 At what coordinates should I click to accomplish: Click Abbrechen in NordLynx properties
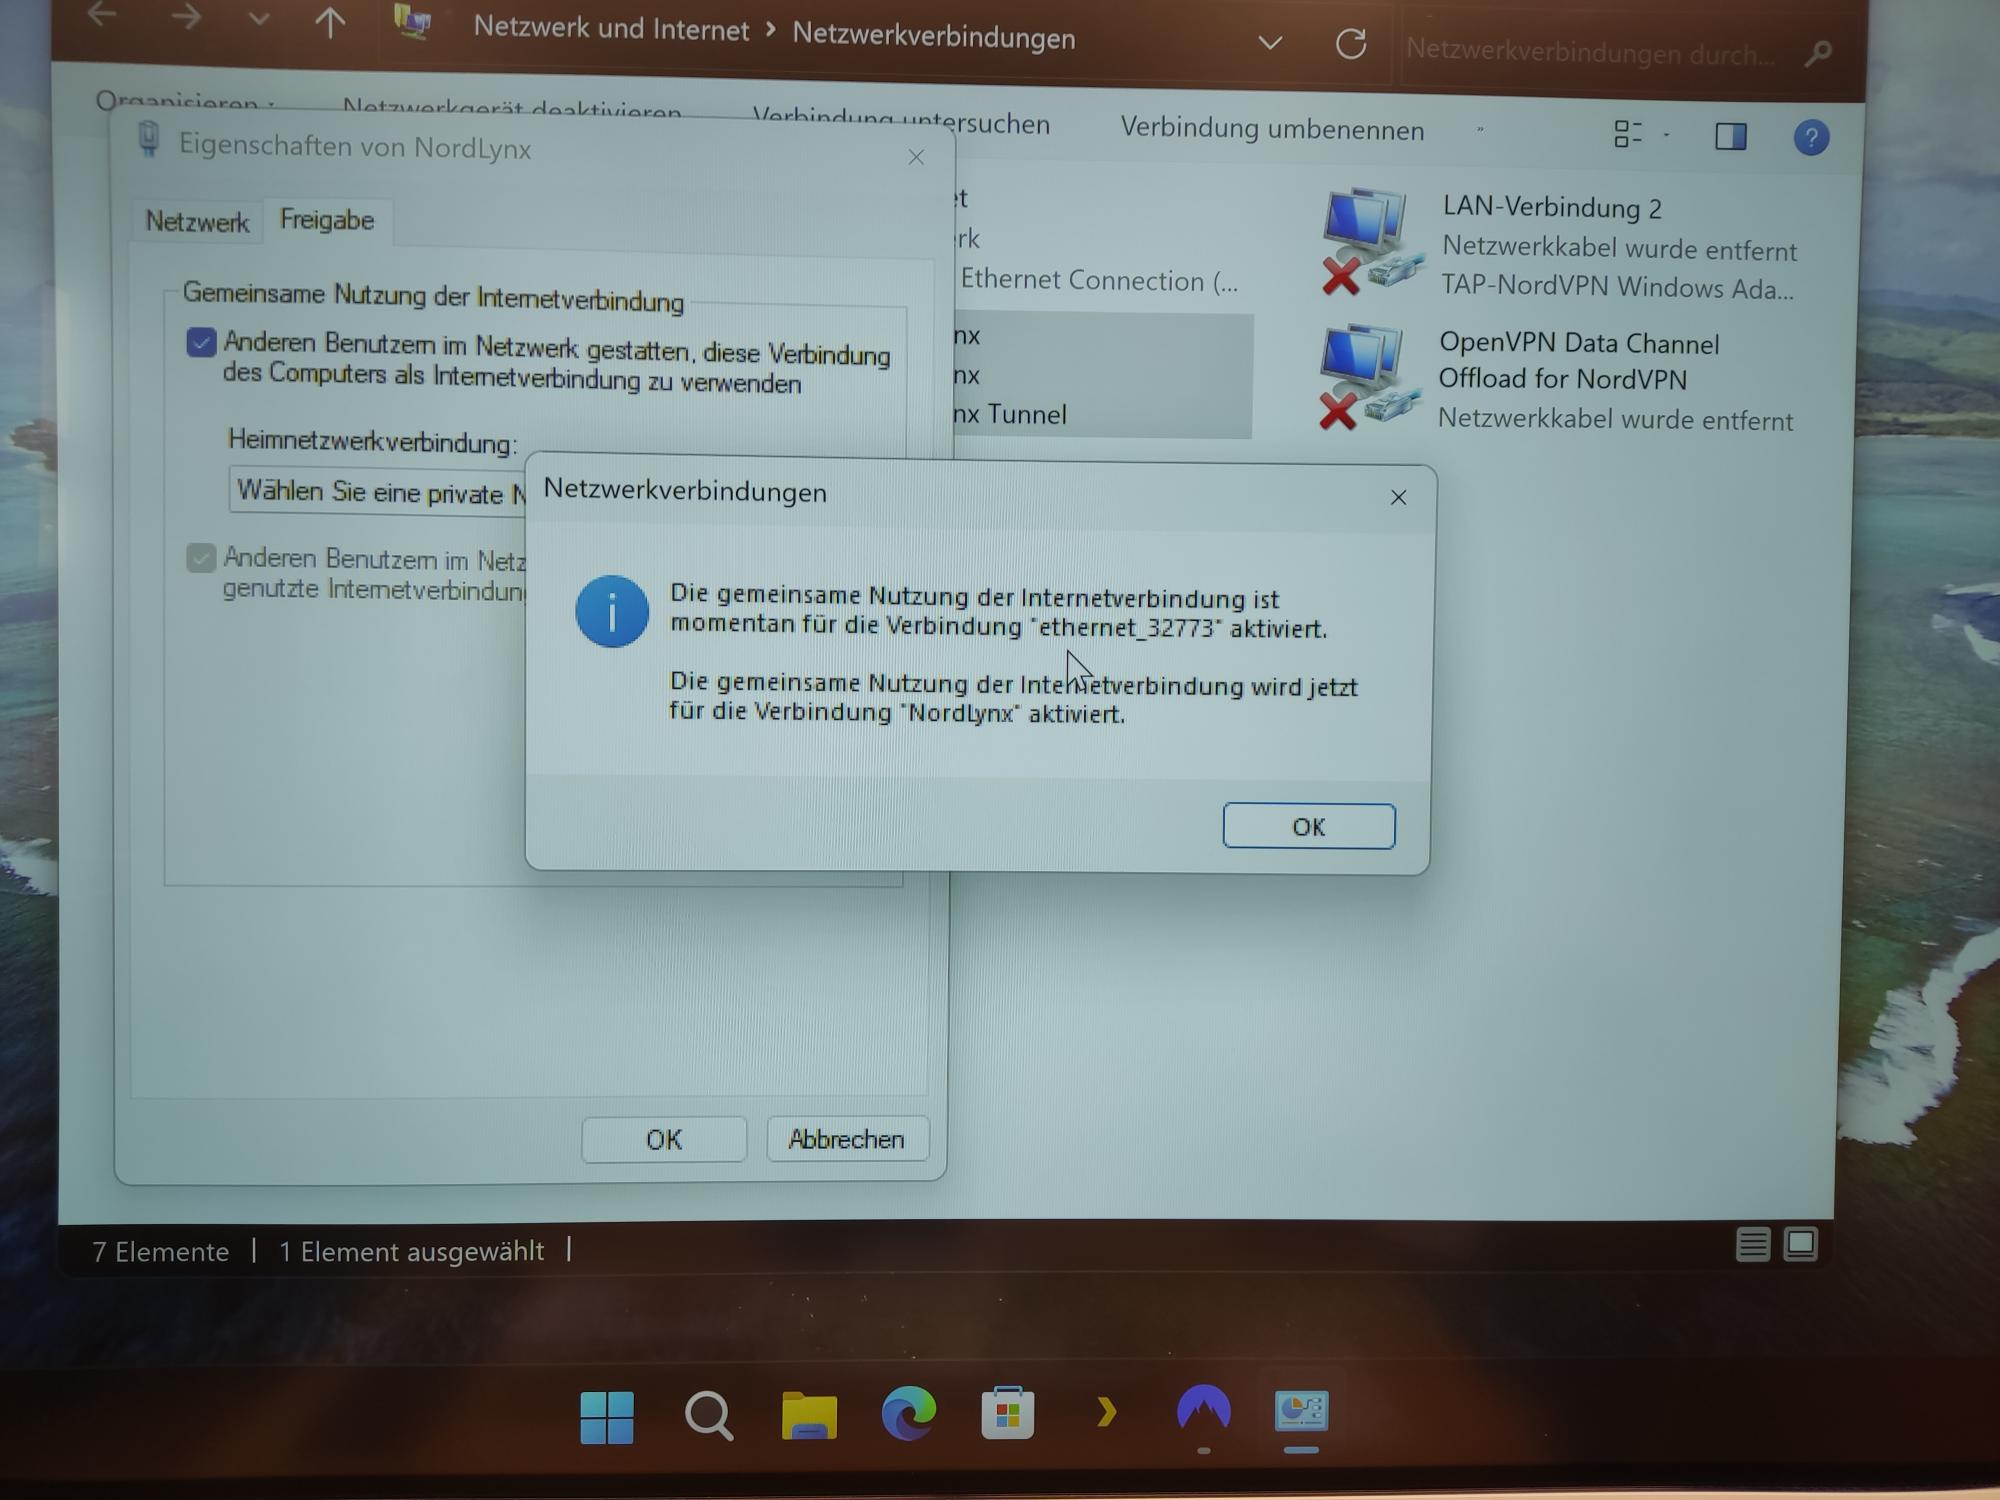846,1139
